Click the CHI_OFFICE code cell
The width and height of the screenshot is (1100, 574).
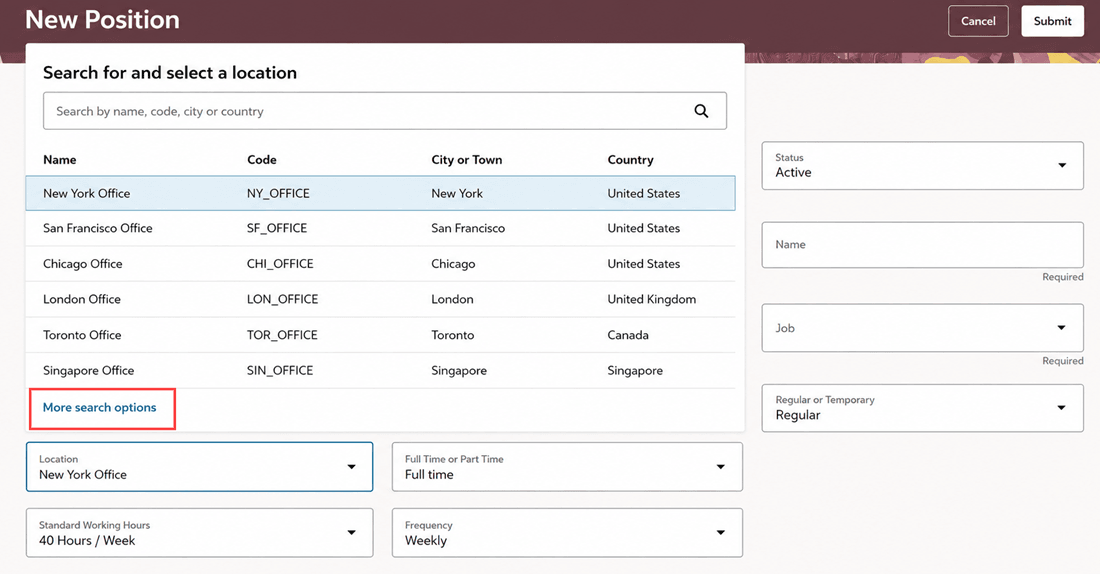pyautogui.click(x=280, y=264)
